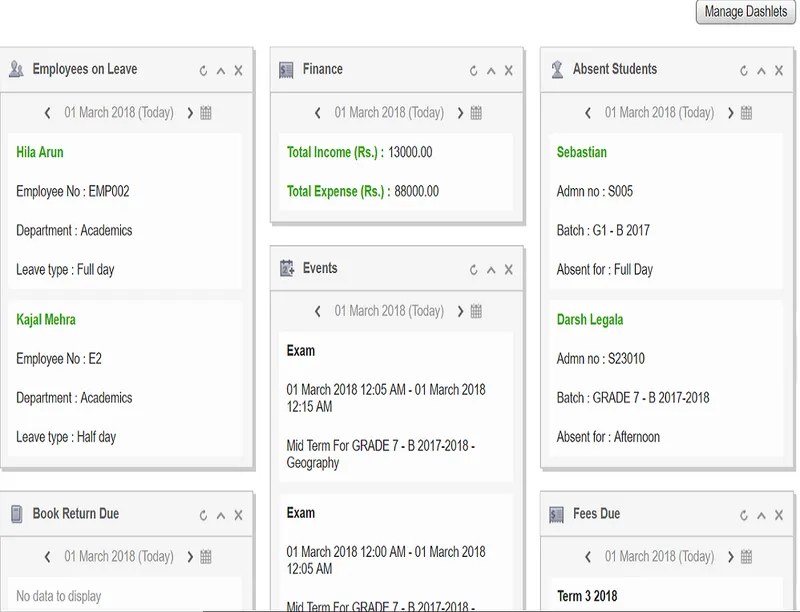This screenshot has width=800, height=612.
Task: Go to previous day in Finance dashlet
Action: pos(317,113)
